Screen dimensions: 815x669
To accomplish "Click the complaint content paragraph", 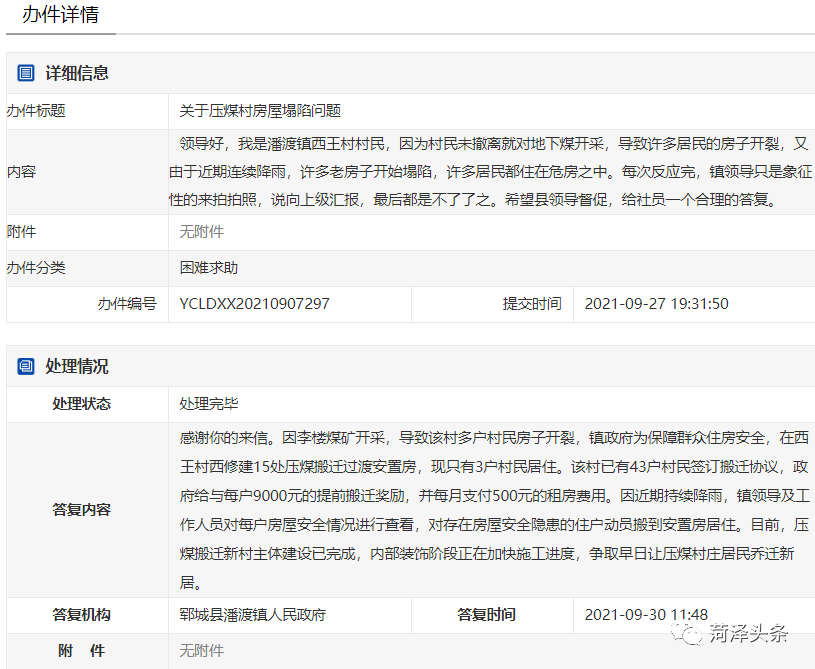I will click(x=490, y=171).
